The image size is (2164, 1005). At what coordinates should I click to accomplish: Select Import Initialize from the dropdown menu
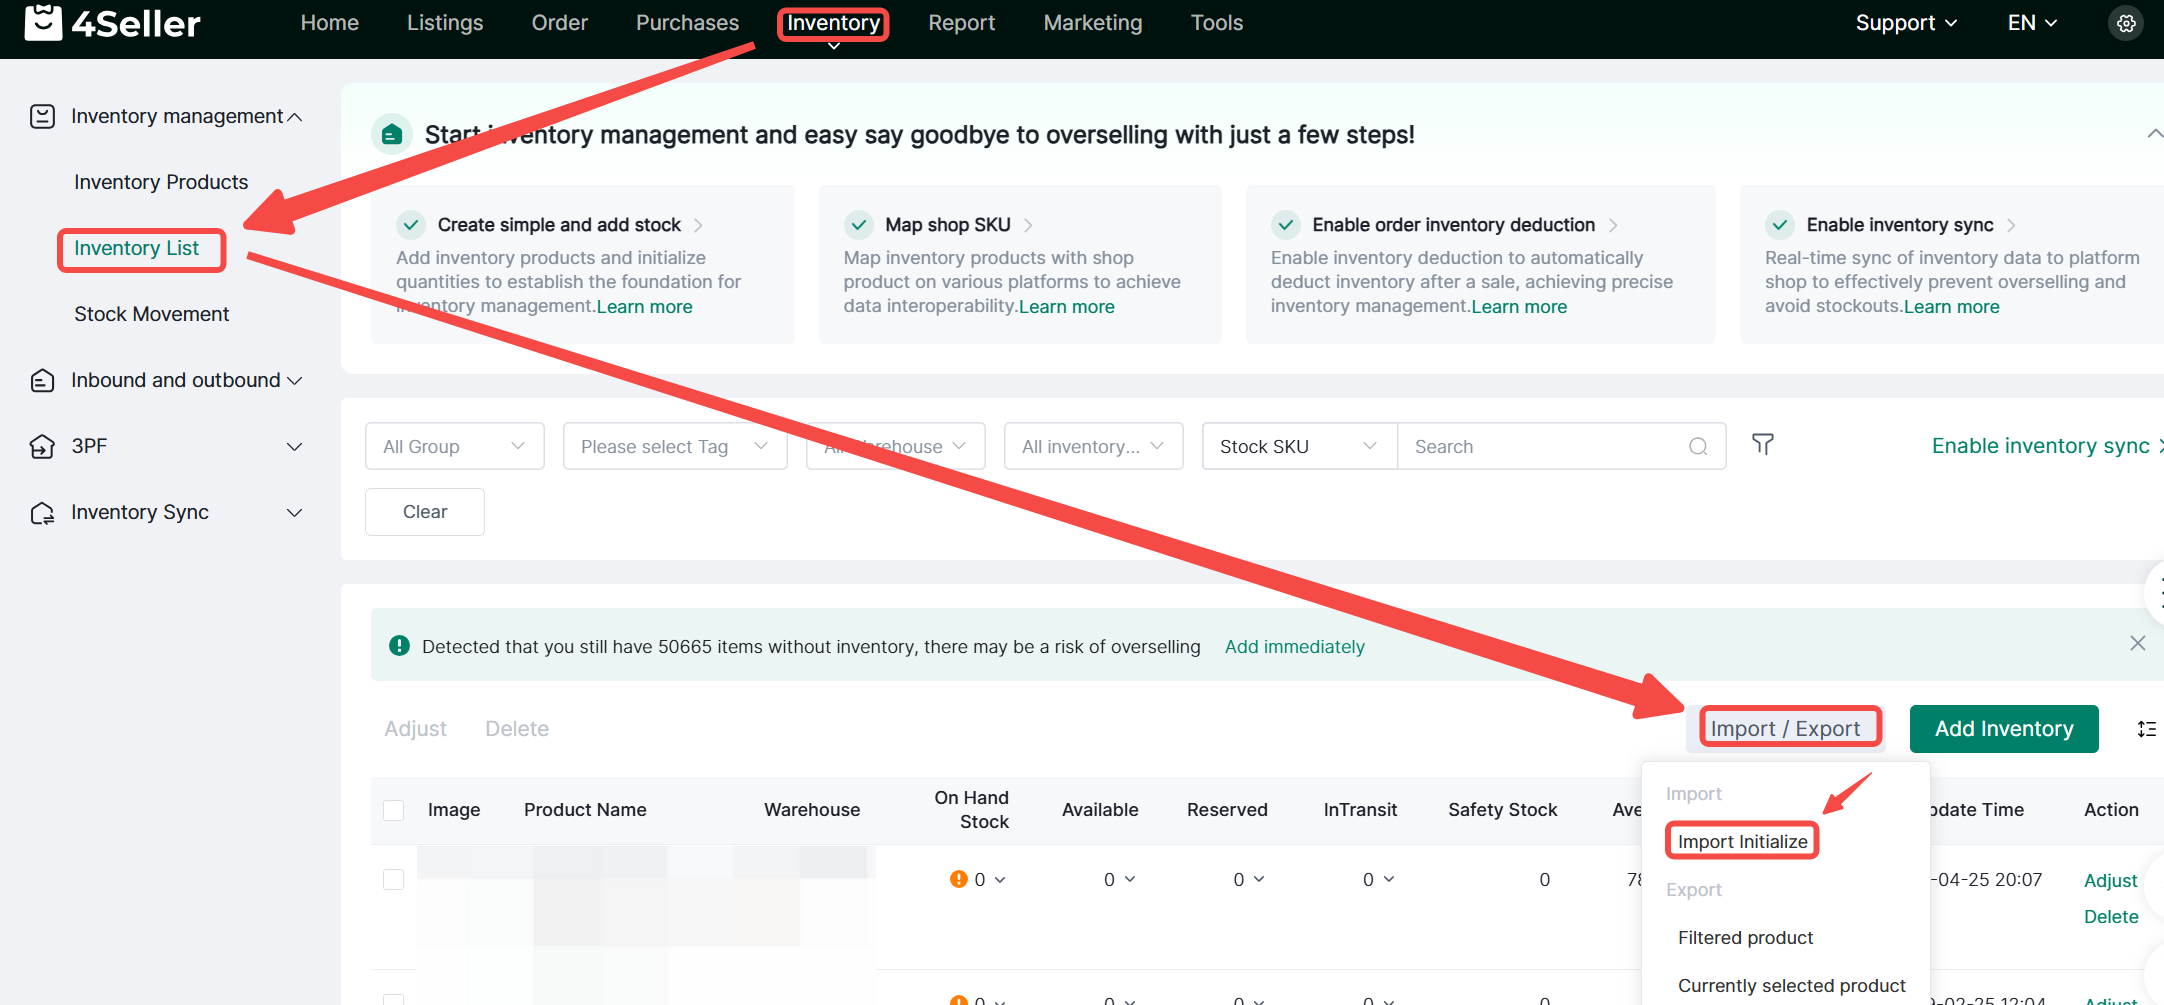click(x=1742, y=841)
